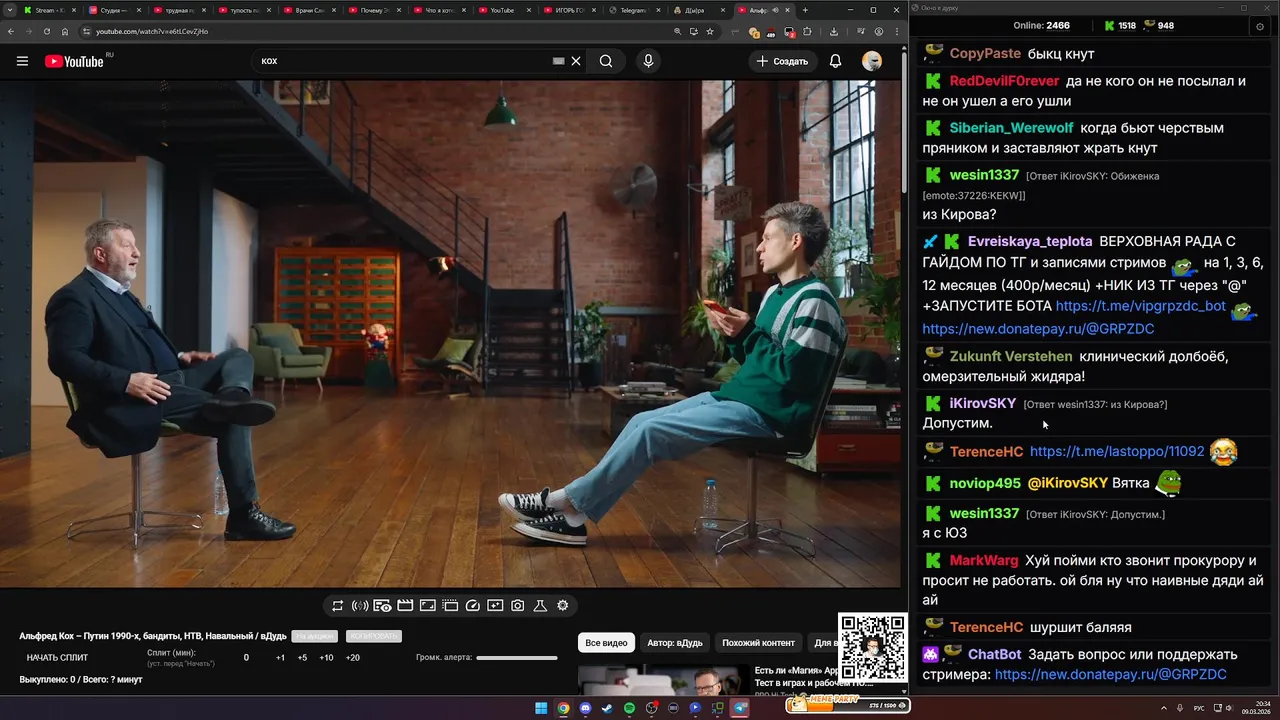
Task: Open the Windows Start button
Action: (541, 708)
